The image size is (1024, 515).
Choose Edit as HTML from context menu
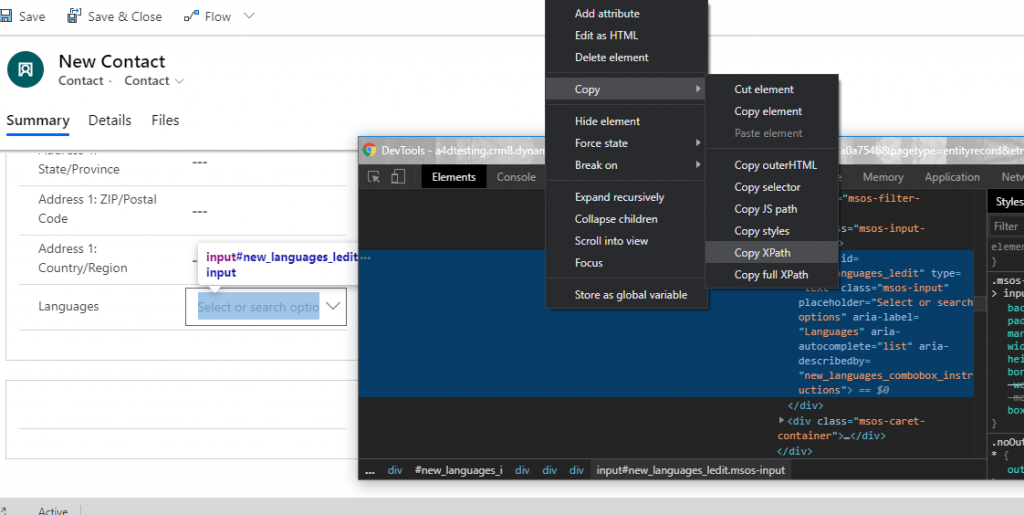click(606, 36)
